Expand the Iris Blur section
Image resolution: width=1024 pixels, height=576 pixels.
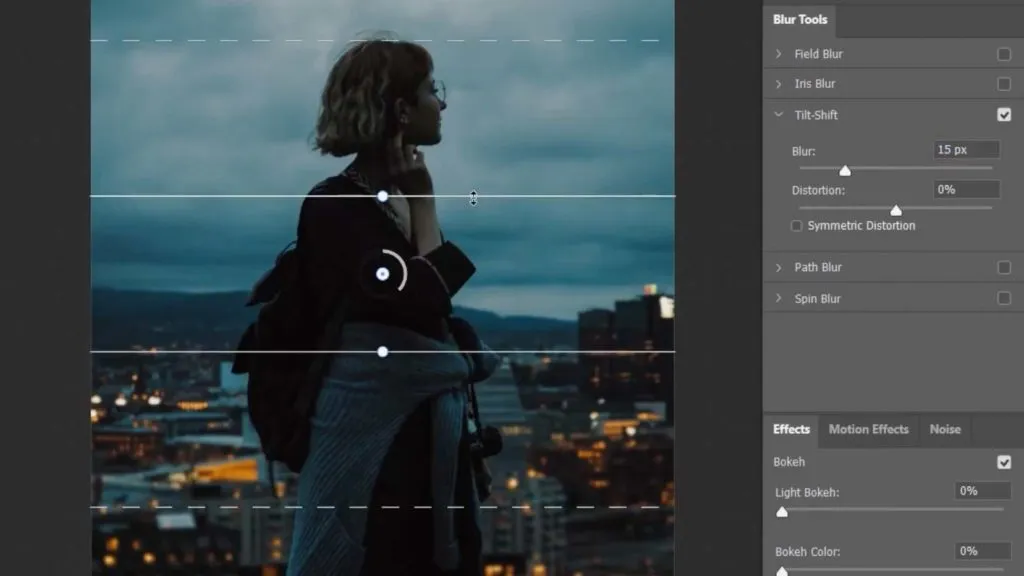click(x=779, y=83)
